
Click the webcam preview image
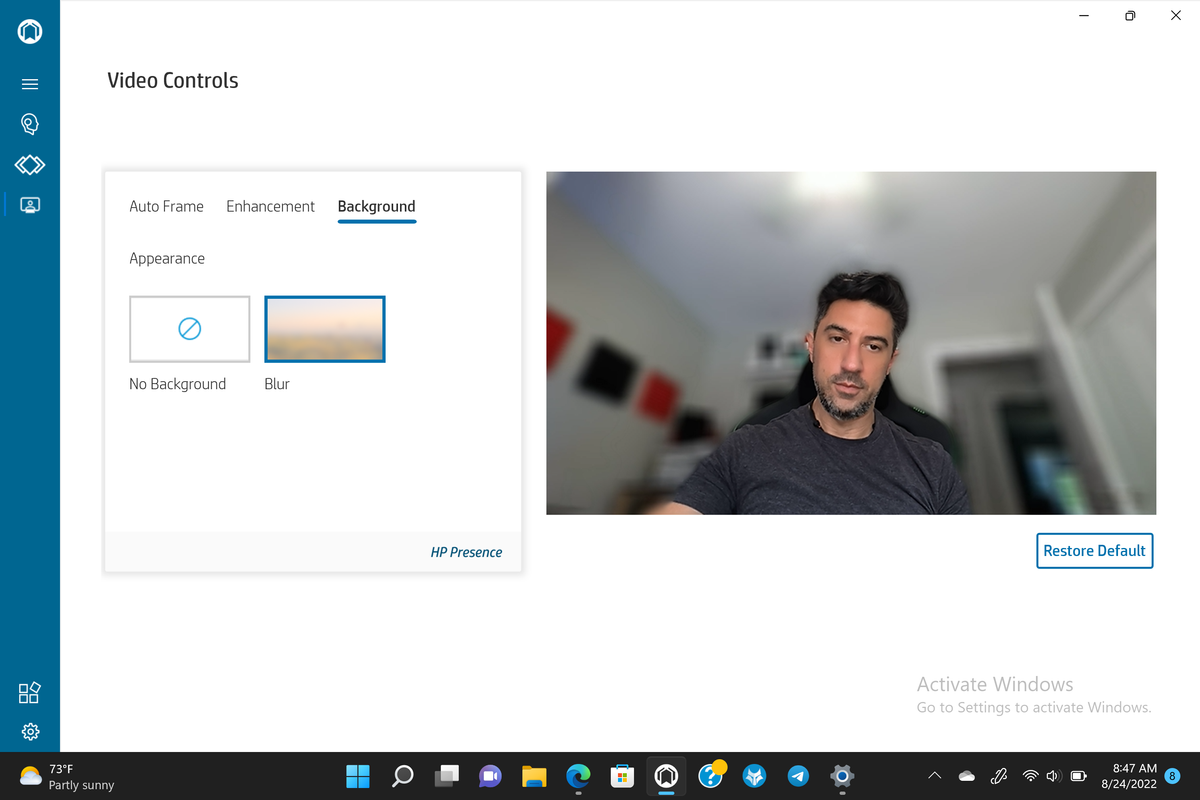[851, 343]
